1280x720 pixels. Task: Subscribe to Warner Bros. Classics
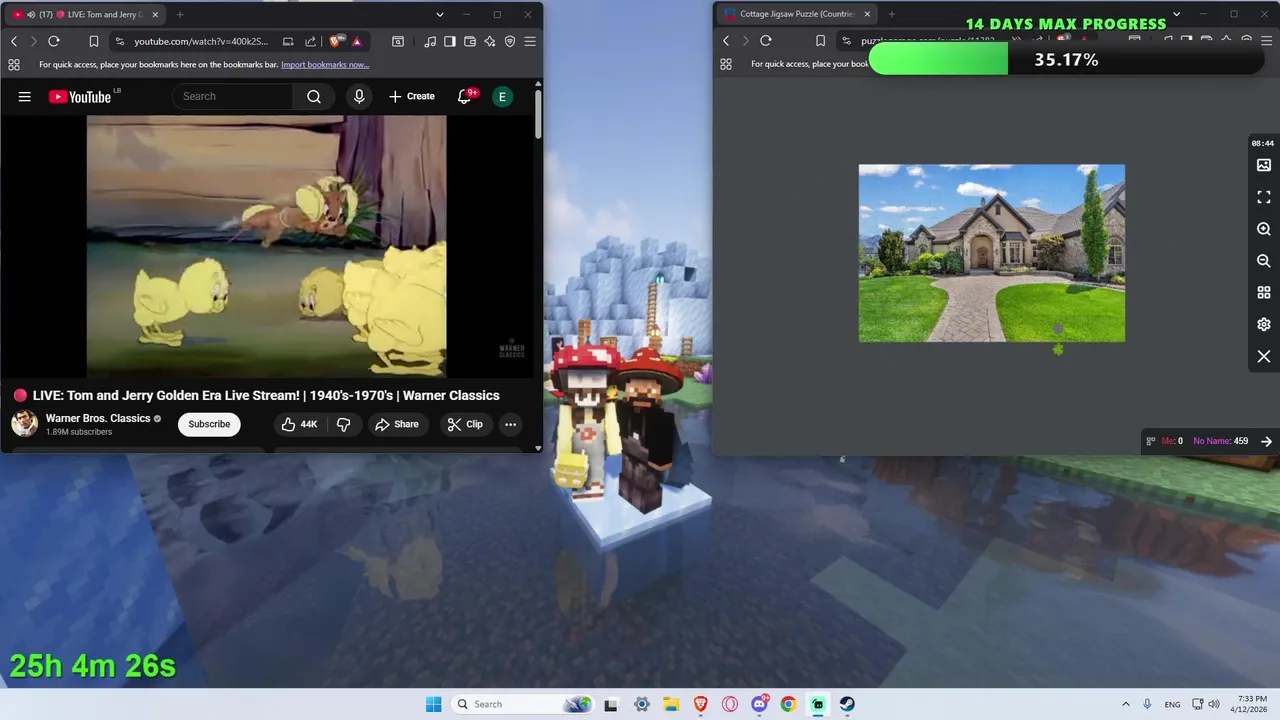click(209, 424)
